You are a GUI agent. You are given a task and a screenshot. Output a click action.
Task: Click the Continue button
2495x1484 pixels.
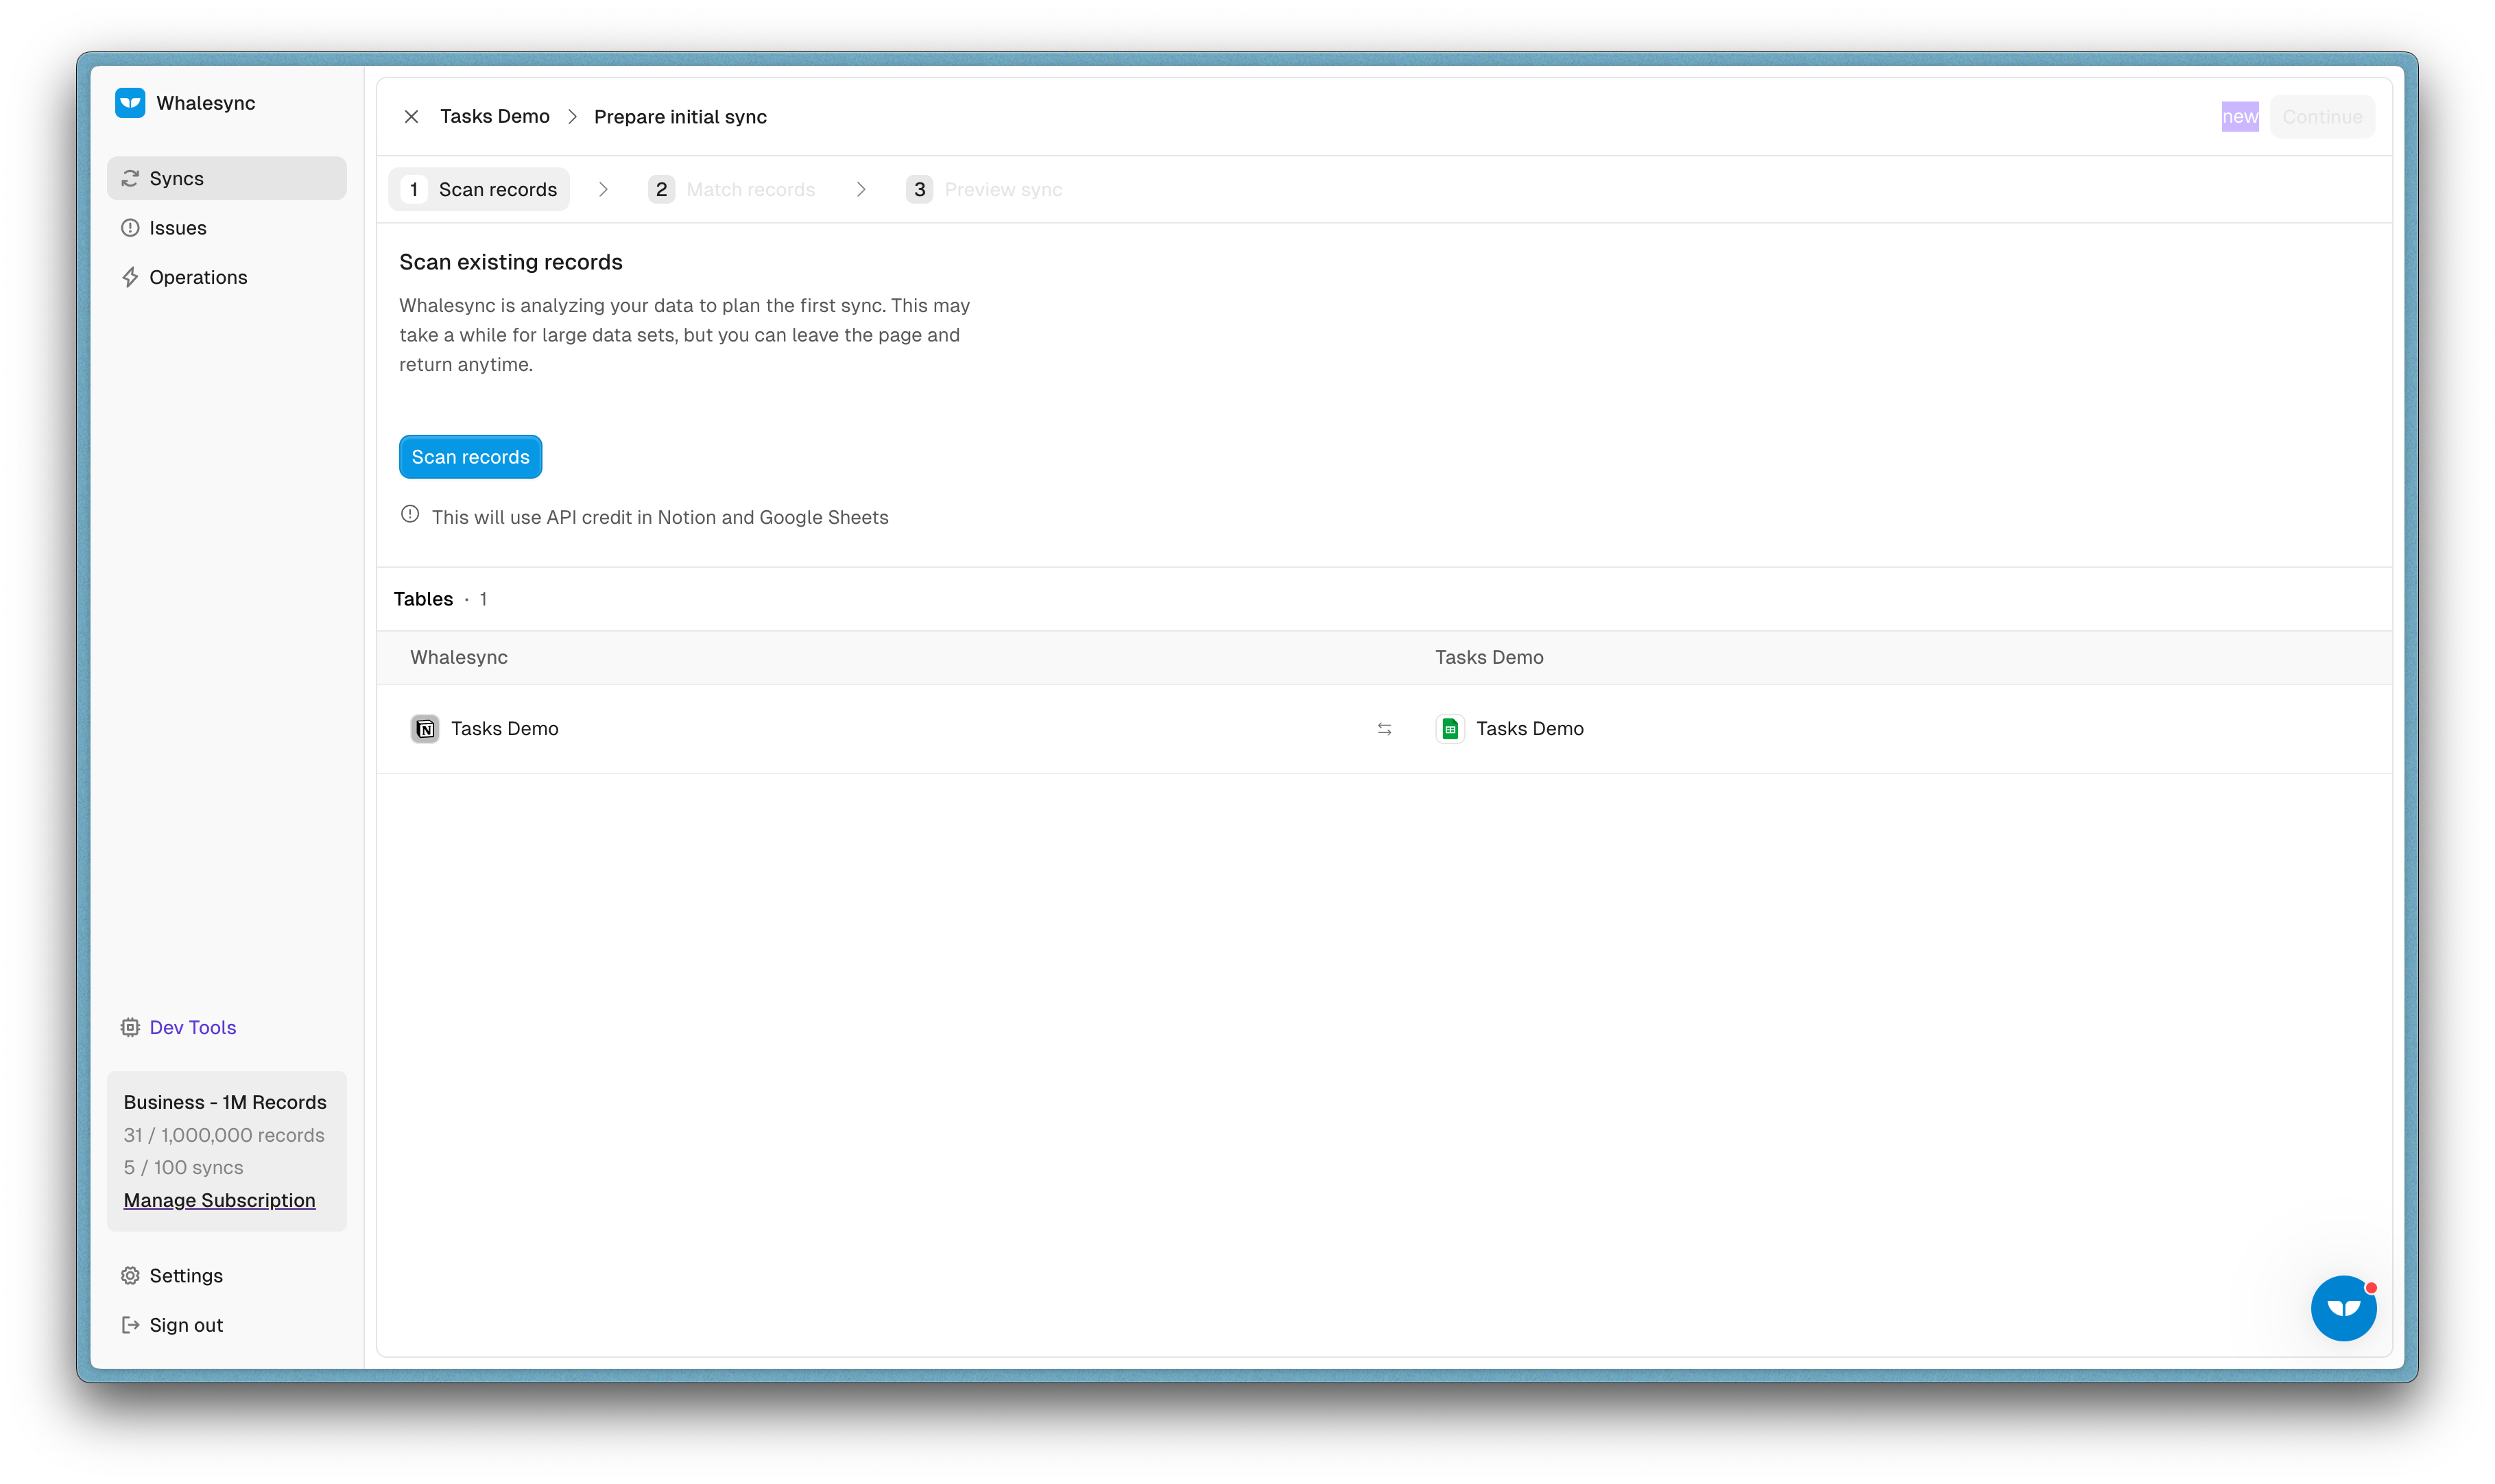click(x=2321, y=117)
